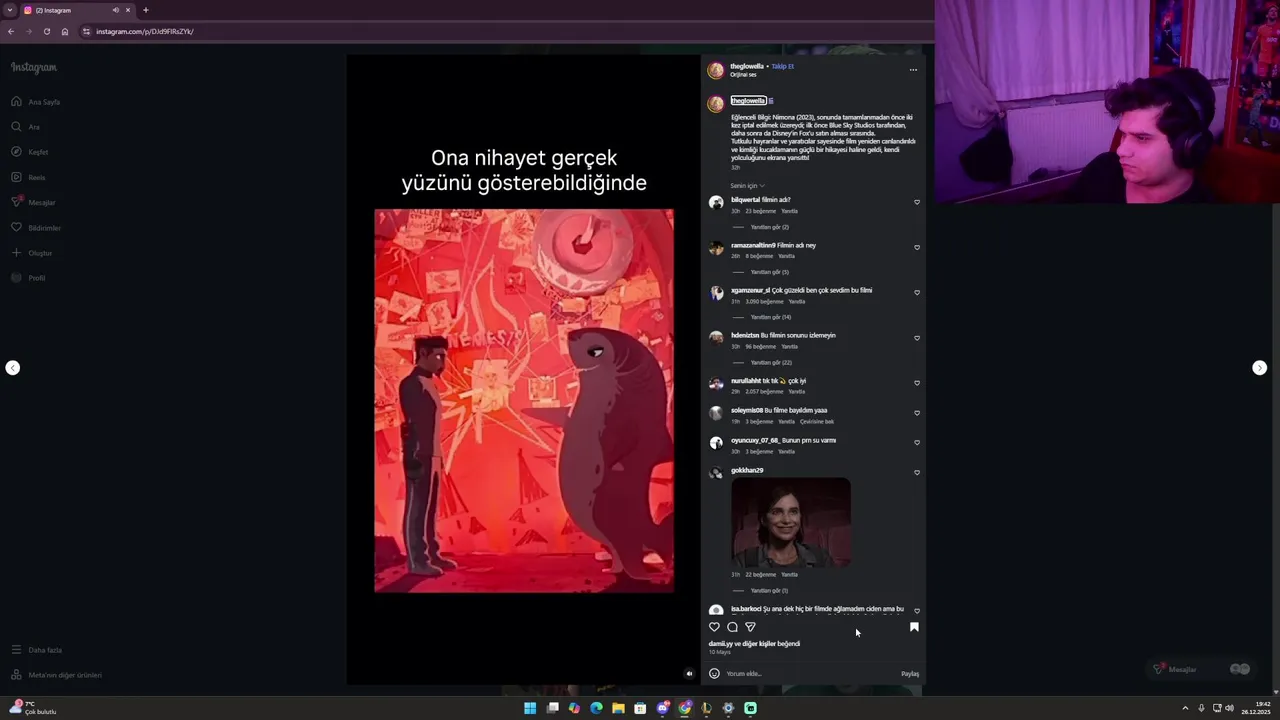Click Paylaş to post comment
This screenshot has height=720, width=1280.
(x=910, y=674)
